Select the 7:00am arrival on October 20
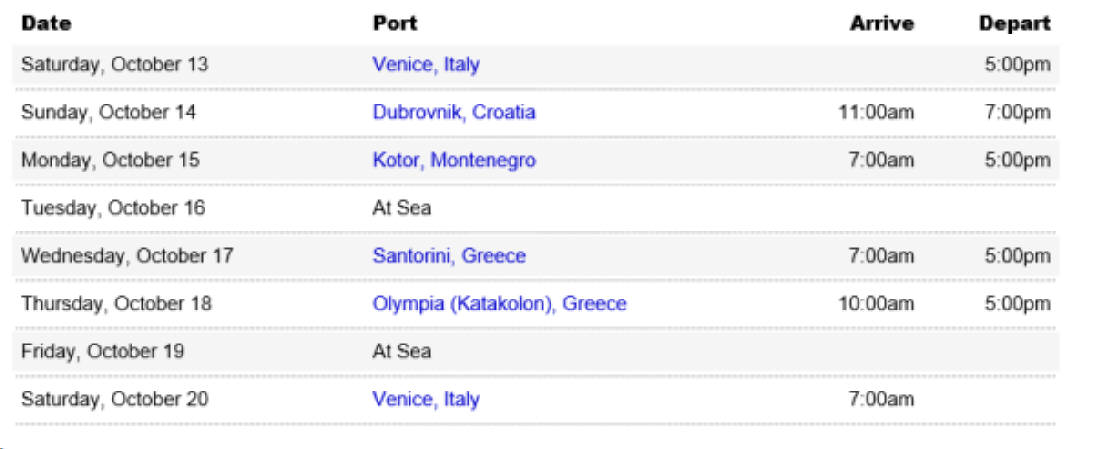1093x449 pixels. 880,399
